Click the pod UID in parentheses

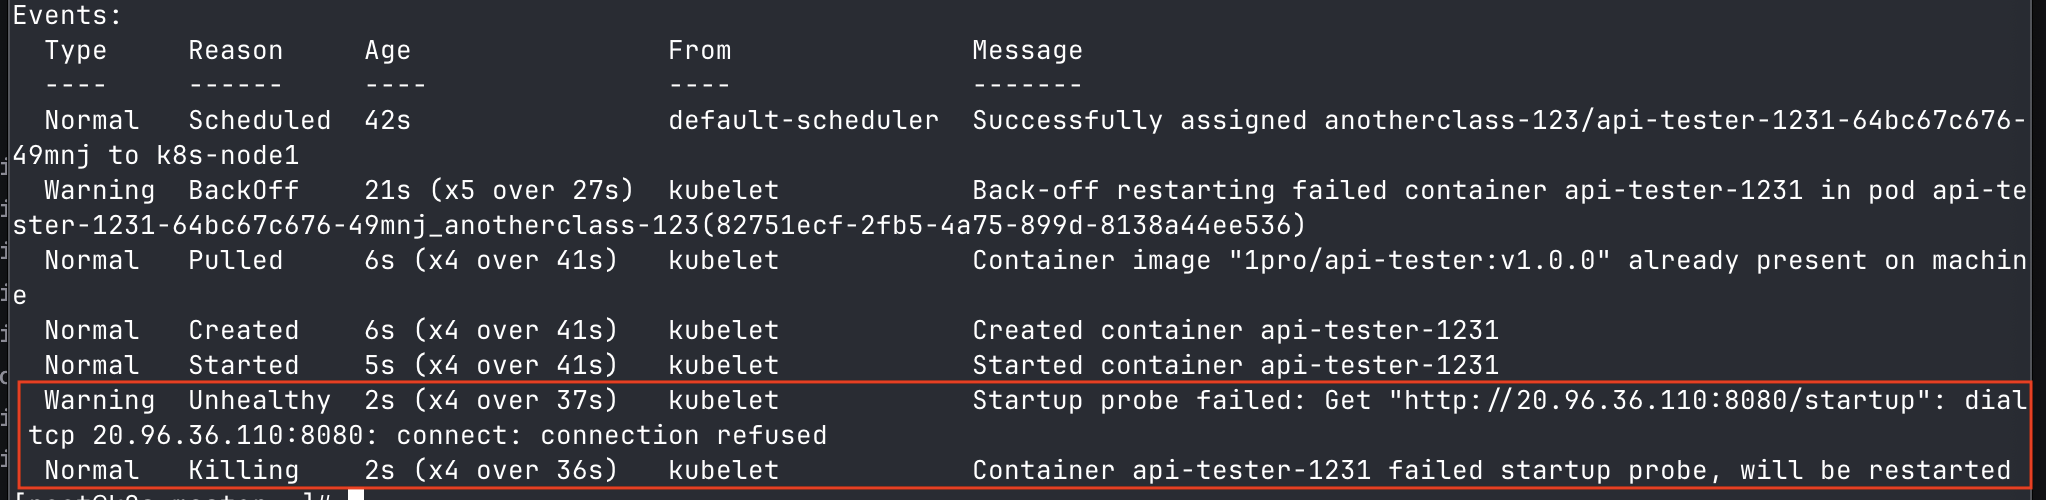(1003, 226)
